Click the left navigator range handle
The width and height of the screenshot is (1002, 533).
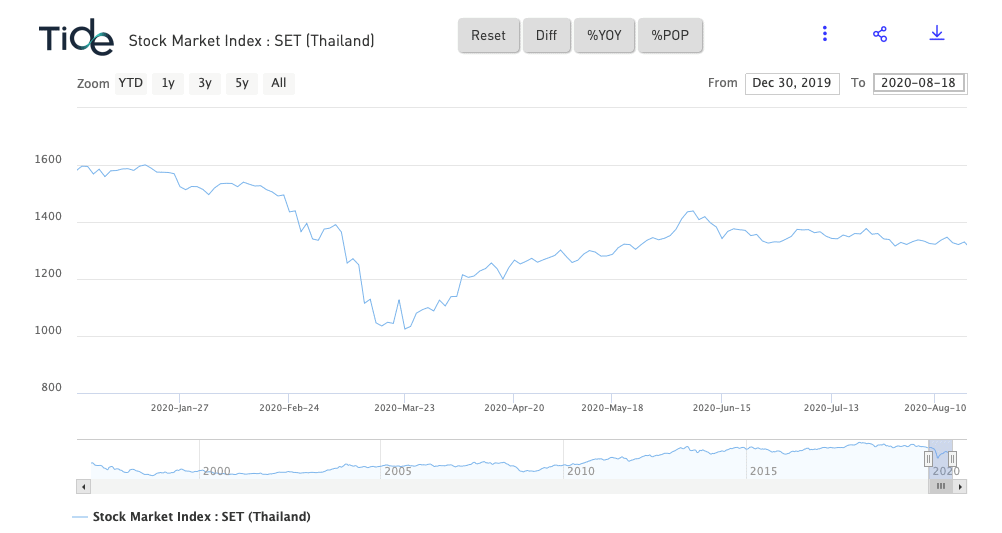[928, 459]
